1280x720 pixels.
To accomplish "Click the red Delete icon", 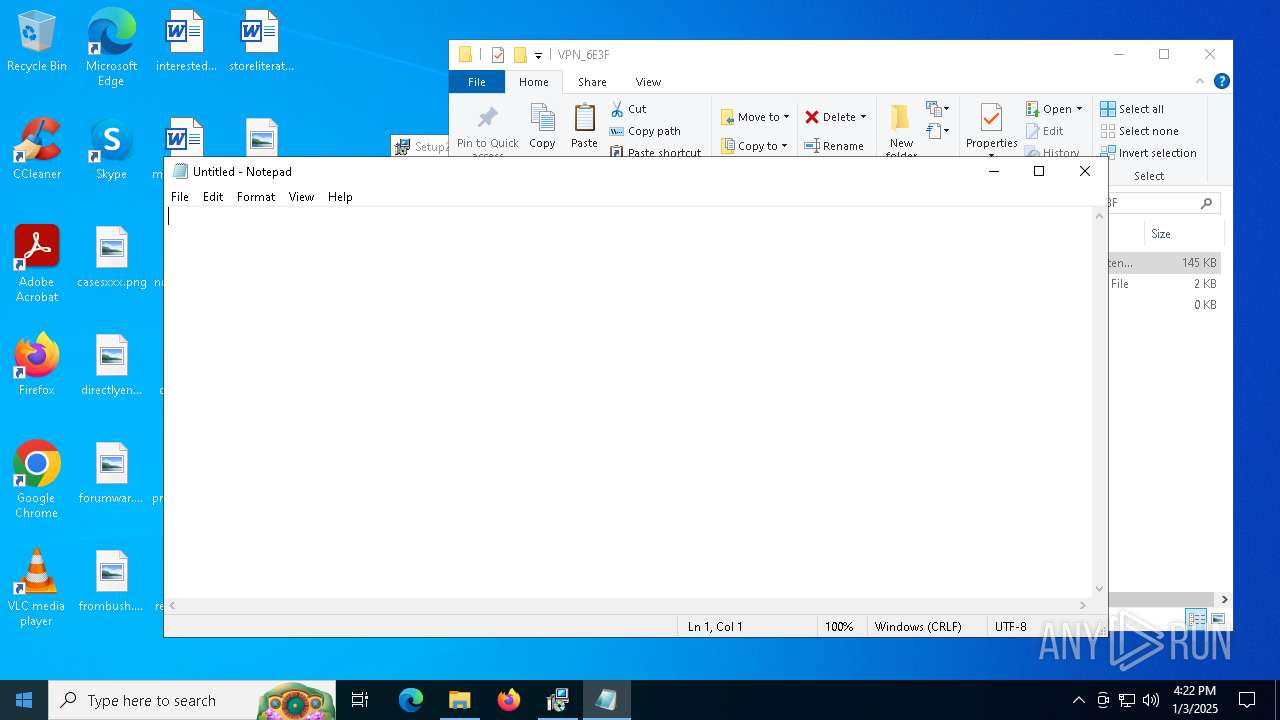I will click(812, 117).
